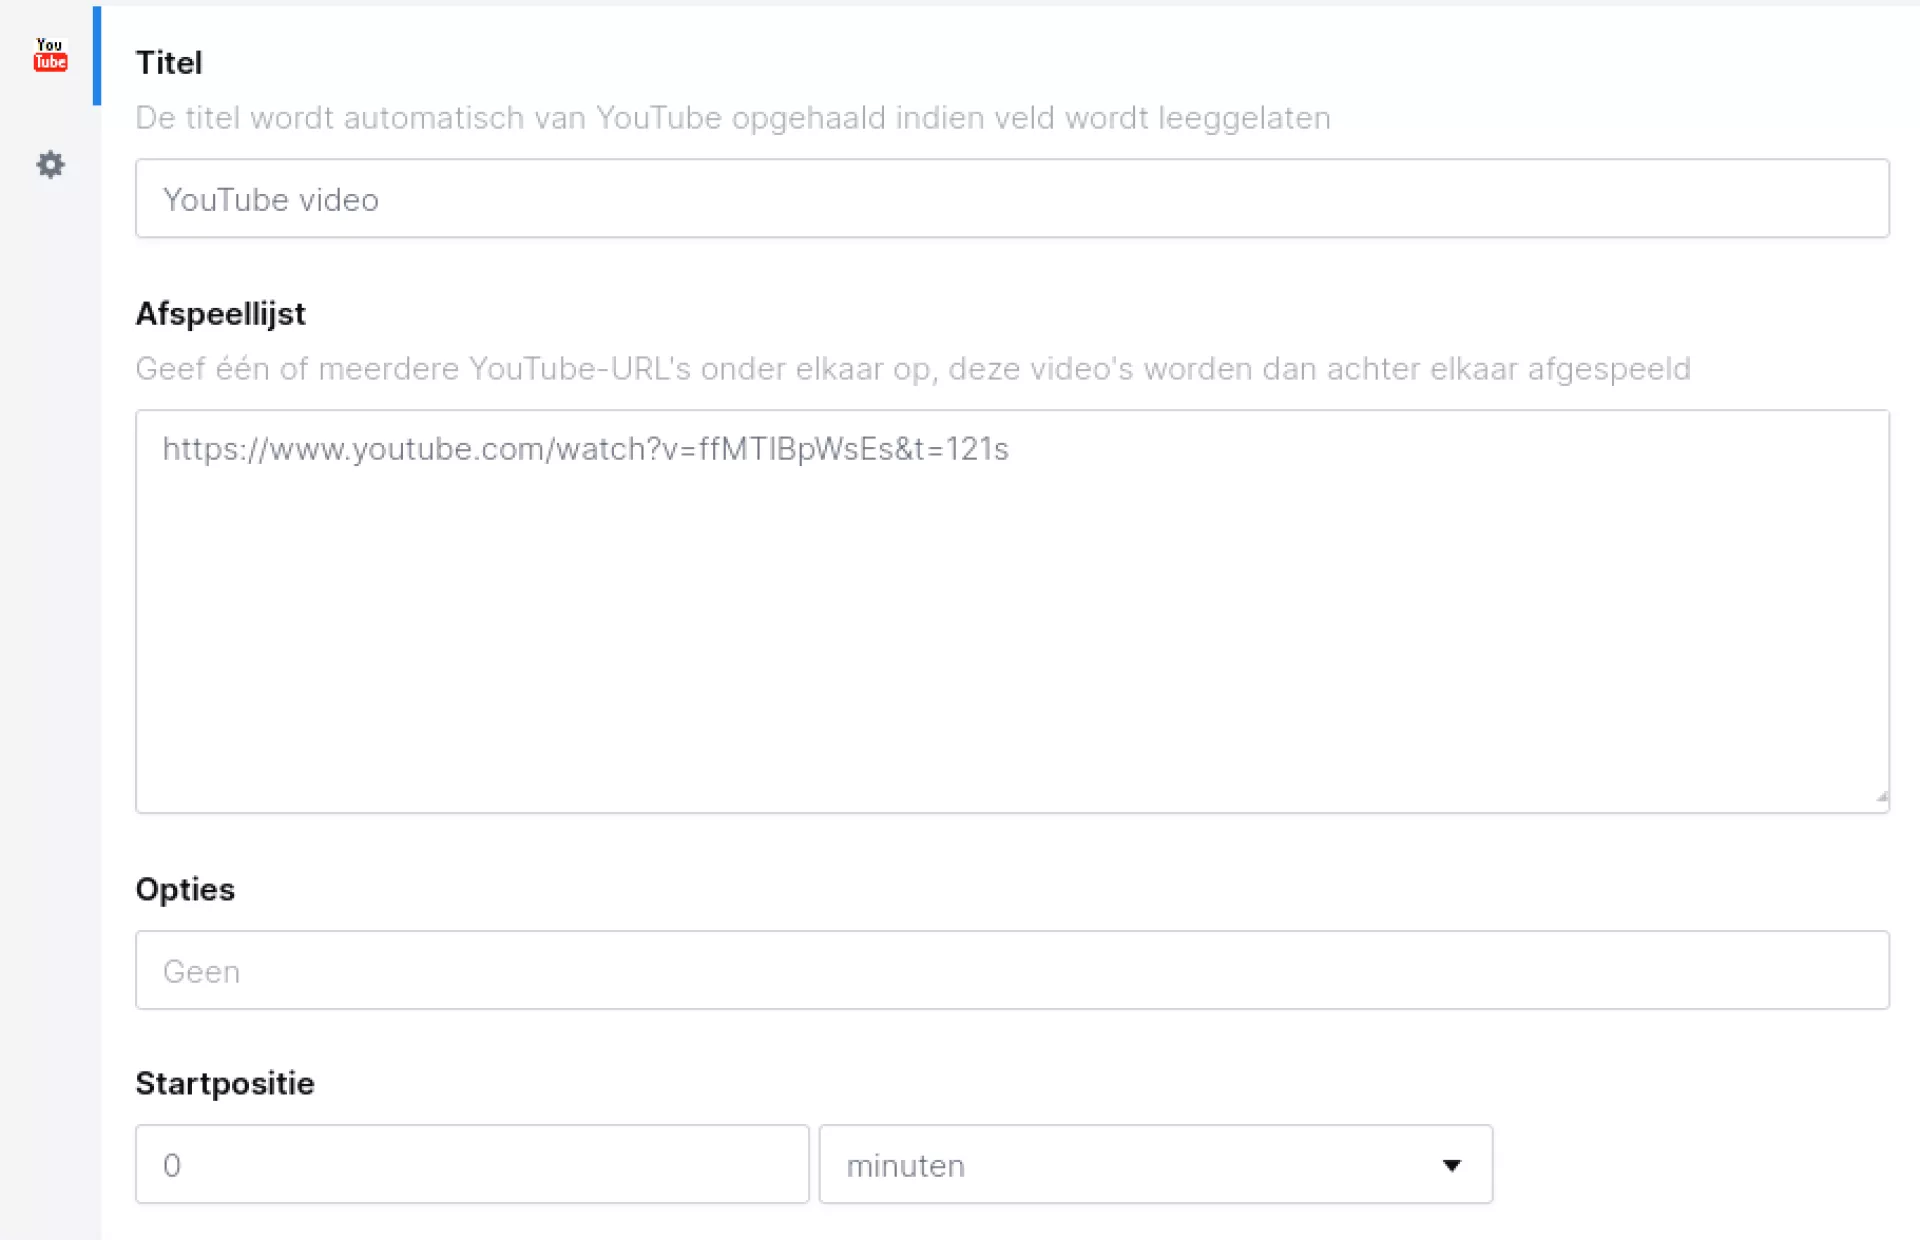The width and height of the screenshot is (1920, 1240).
Task: Click the Startpositie field label
Action: tap(224, 1083)
